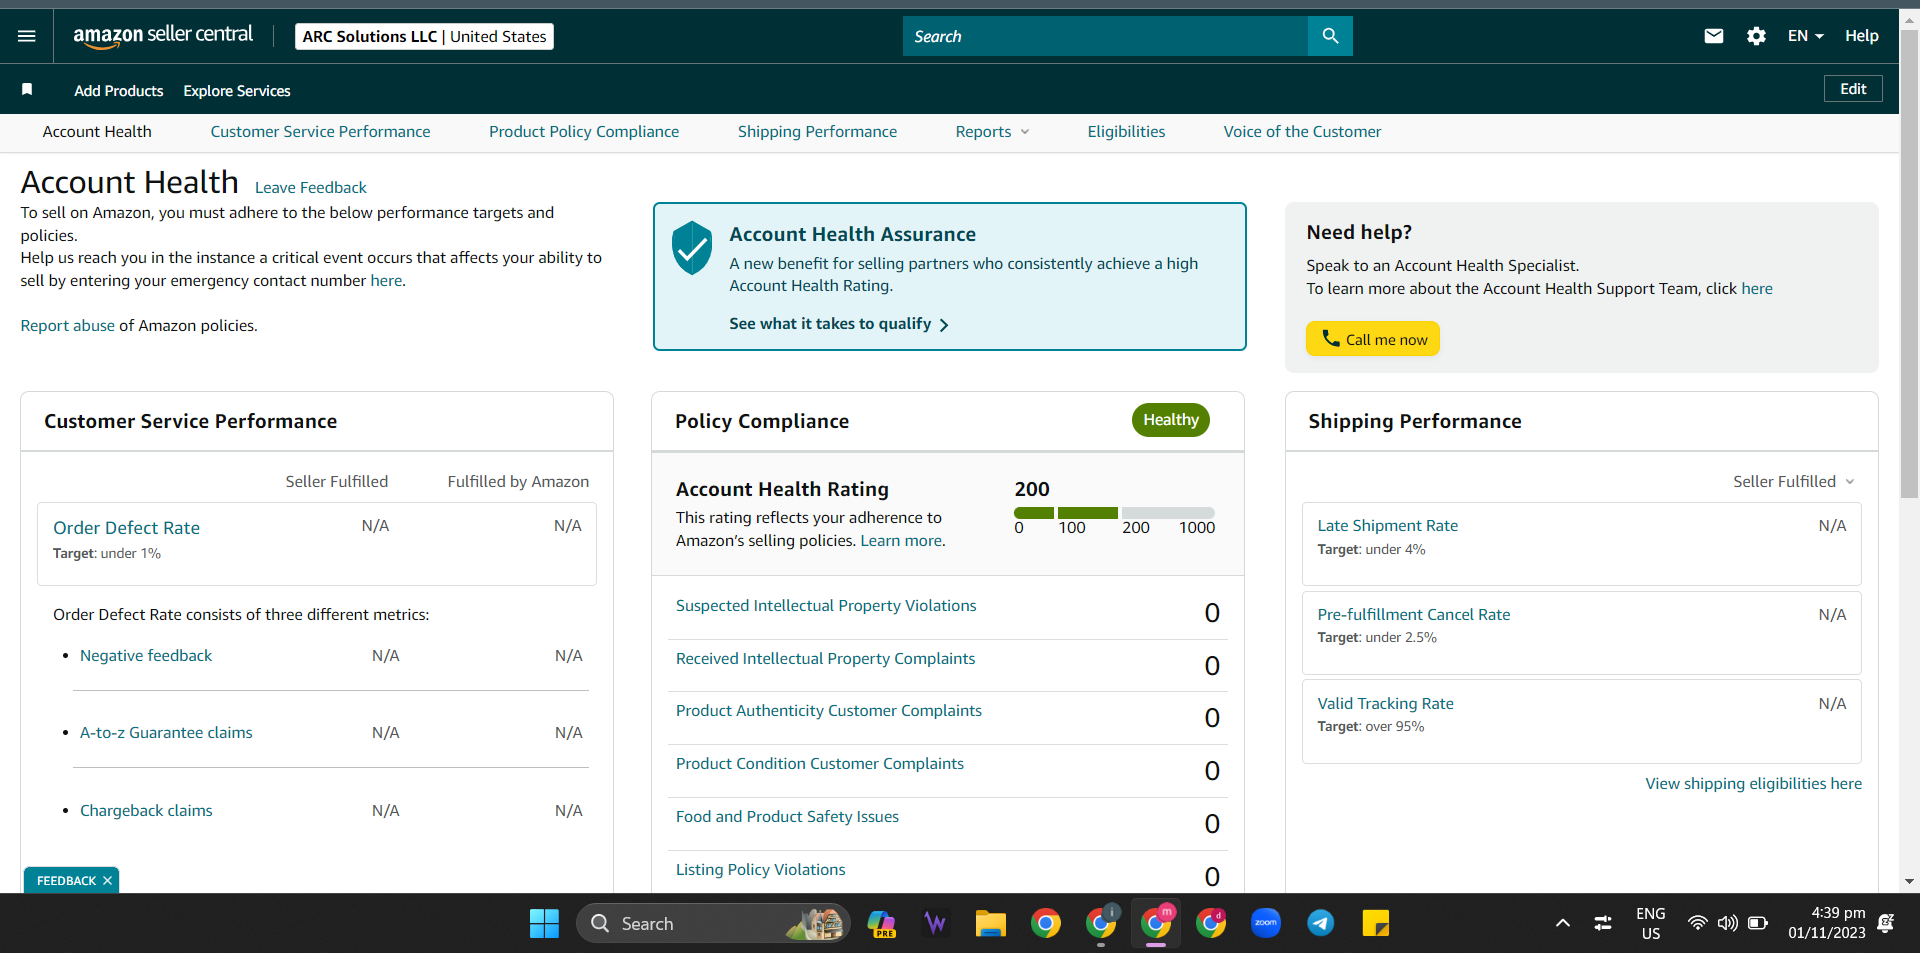The width and height of the screenshot is (1920, 953).
Task: Click the volume speaker tray icon
Action: tap(1727, 923)
